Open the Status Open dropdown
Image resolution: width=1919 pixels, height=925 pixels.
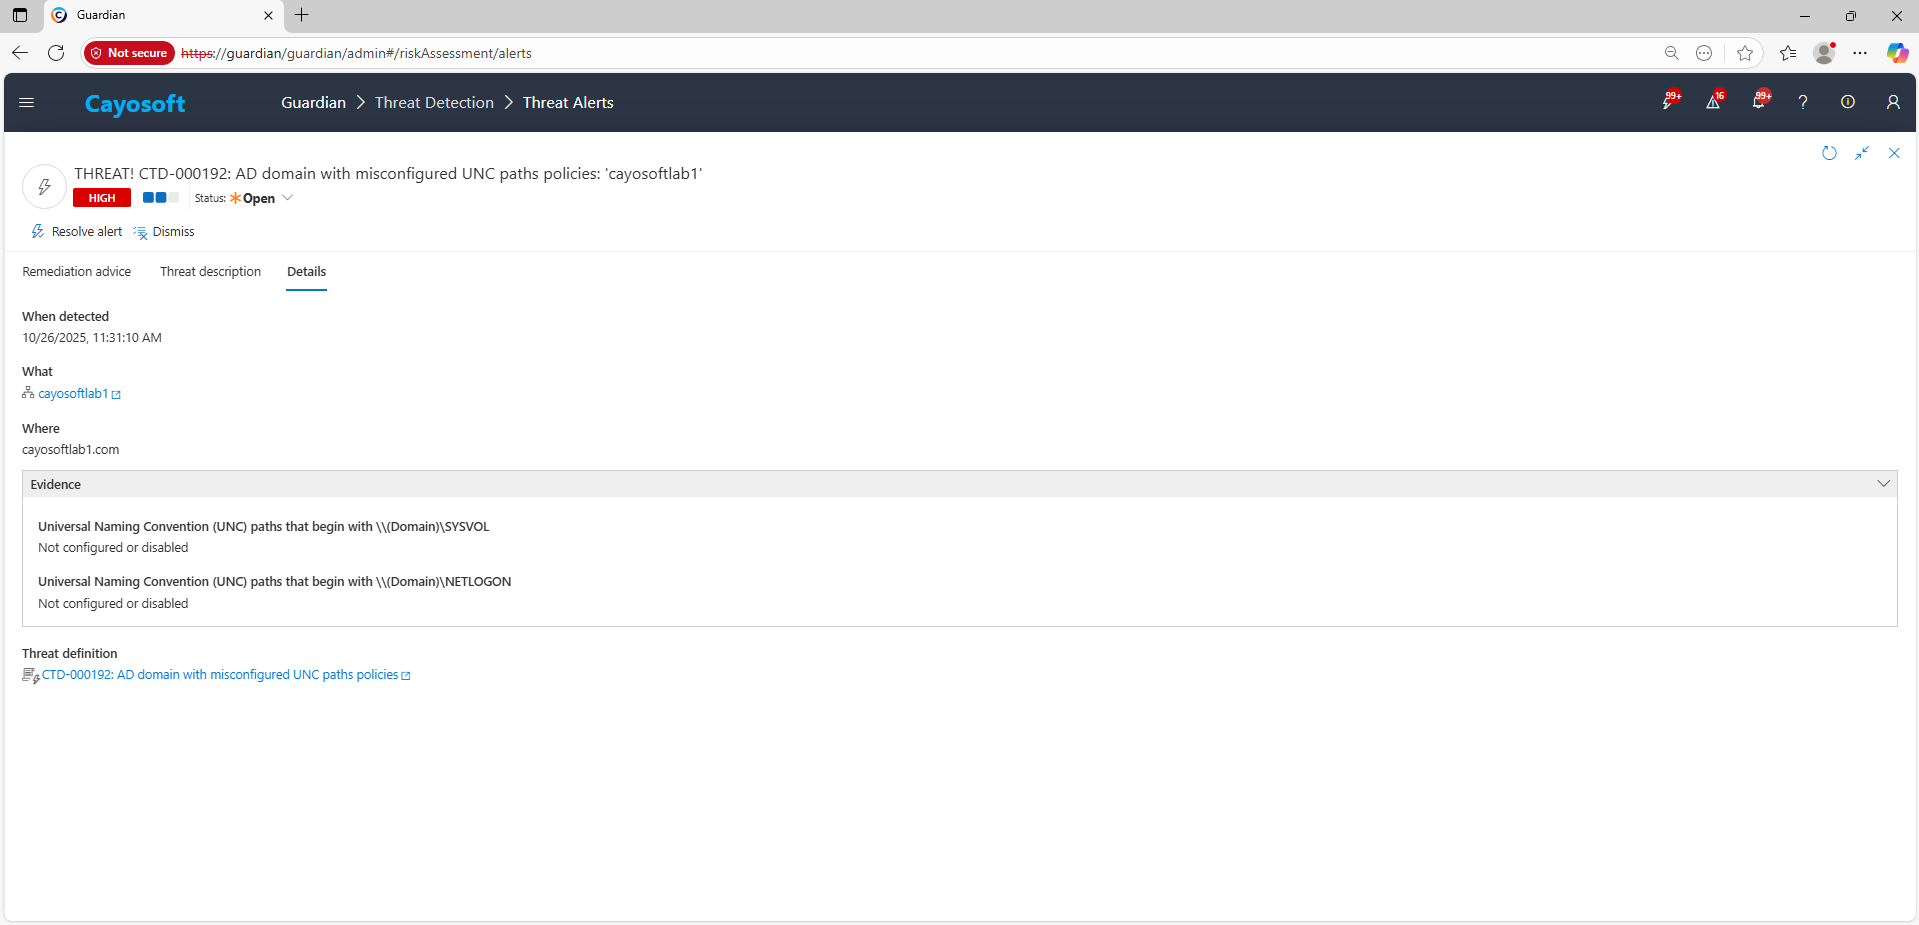261,198
